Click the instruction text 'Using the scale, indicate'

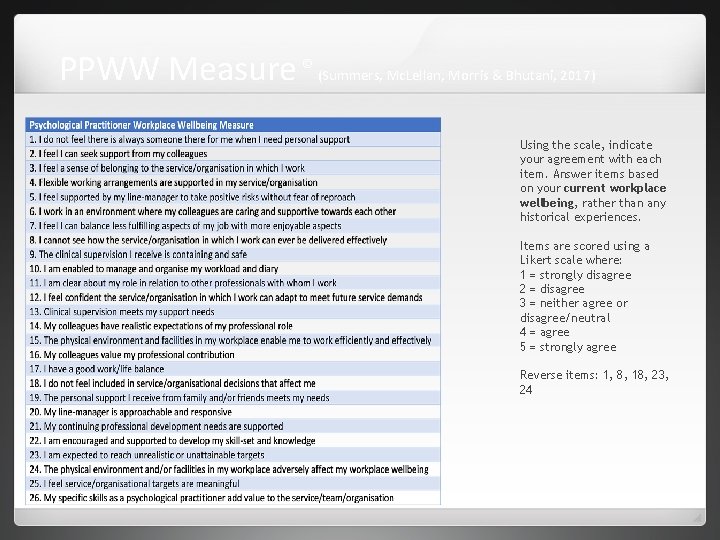[x=586, y=145]
